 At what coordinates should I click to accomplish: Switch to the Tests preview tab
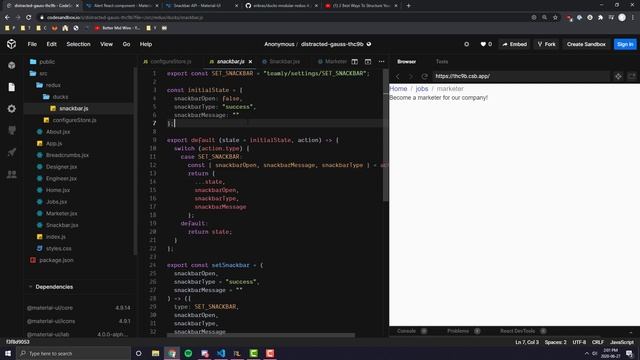point(442,62)
